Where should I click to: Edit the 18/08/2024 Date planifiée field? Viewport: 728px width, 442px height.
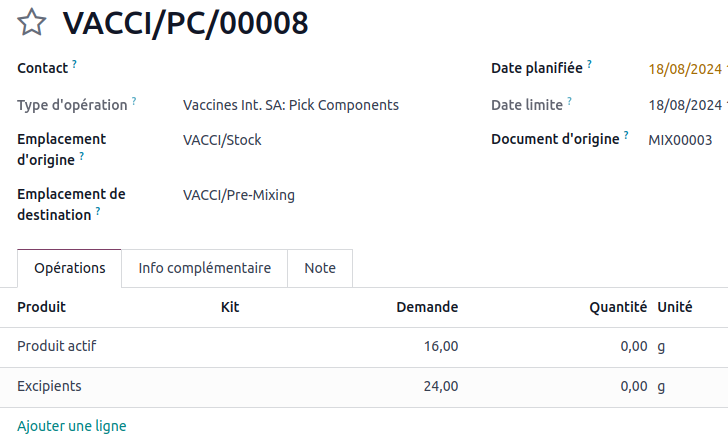click(x=685, y=70)
